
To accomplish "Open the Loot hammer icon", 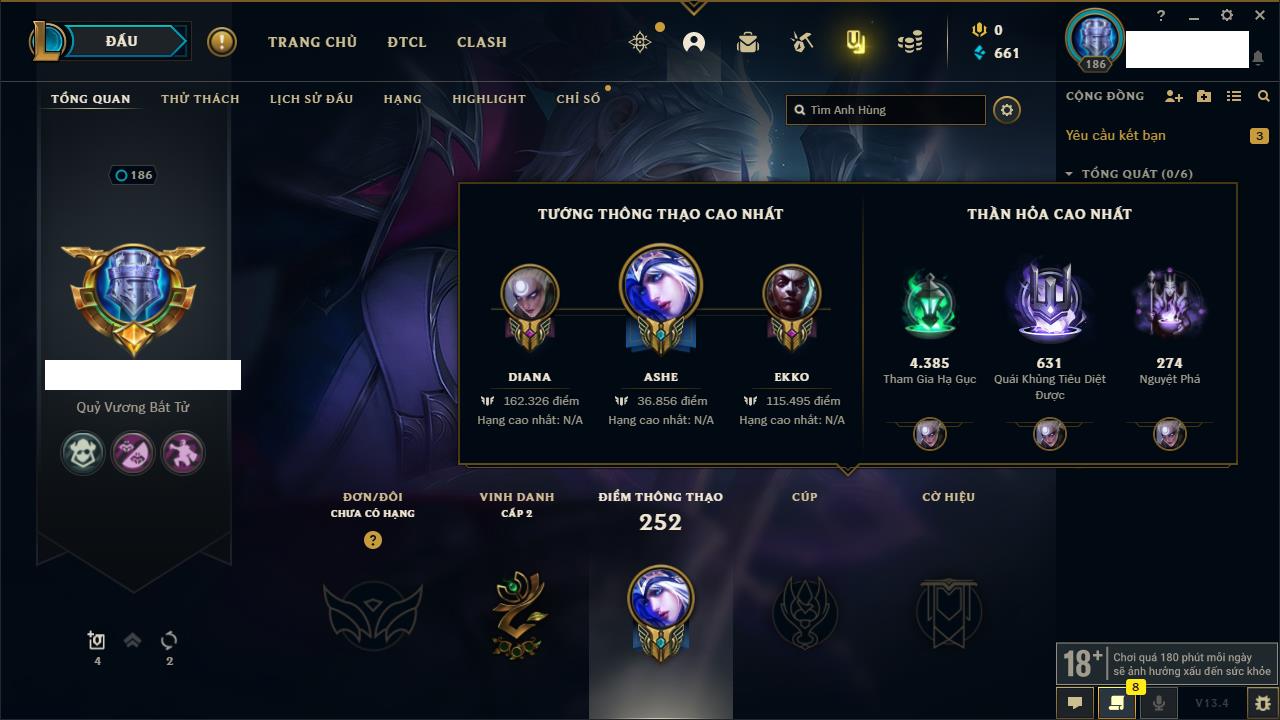I will 801,42.
